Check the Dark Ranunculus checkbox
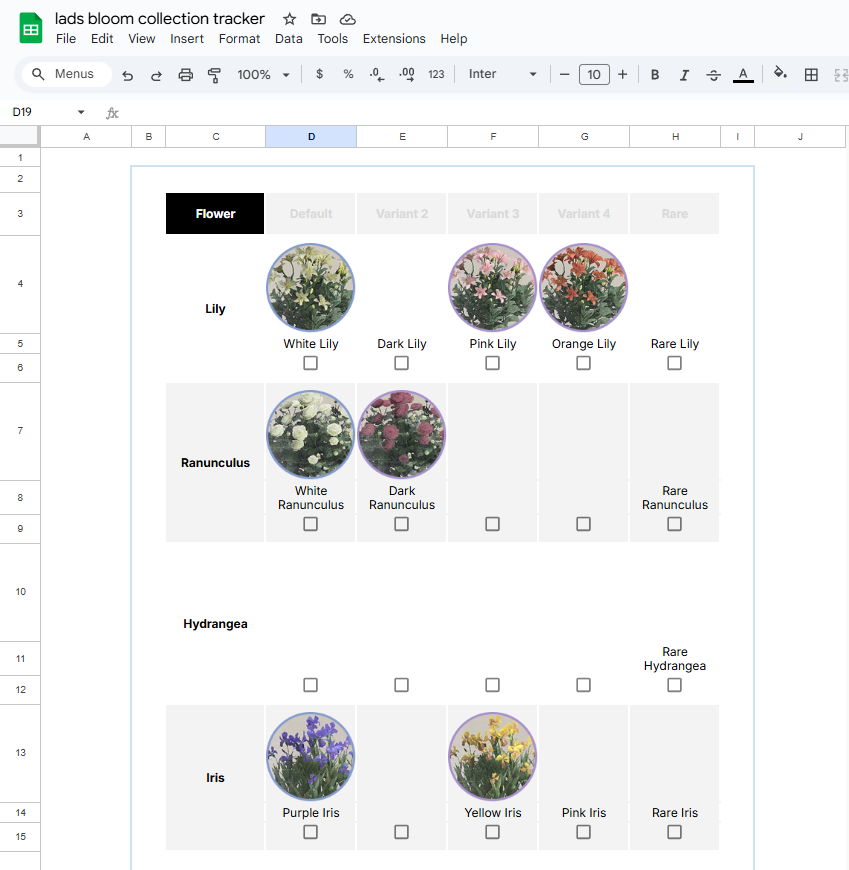Viewport: 849px width, 870px height. pos(401,524)
